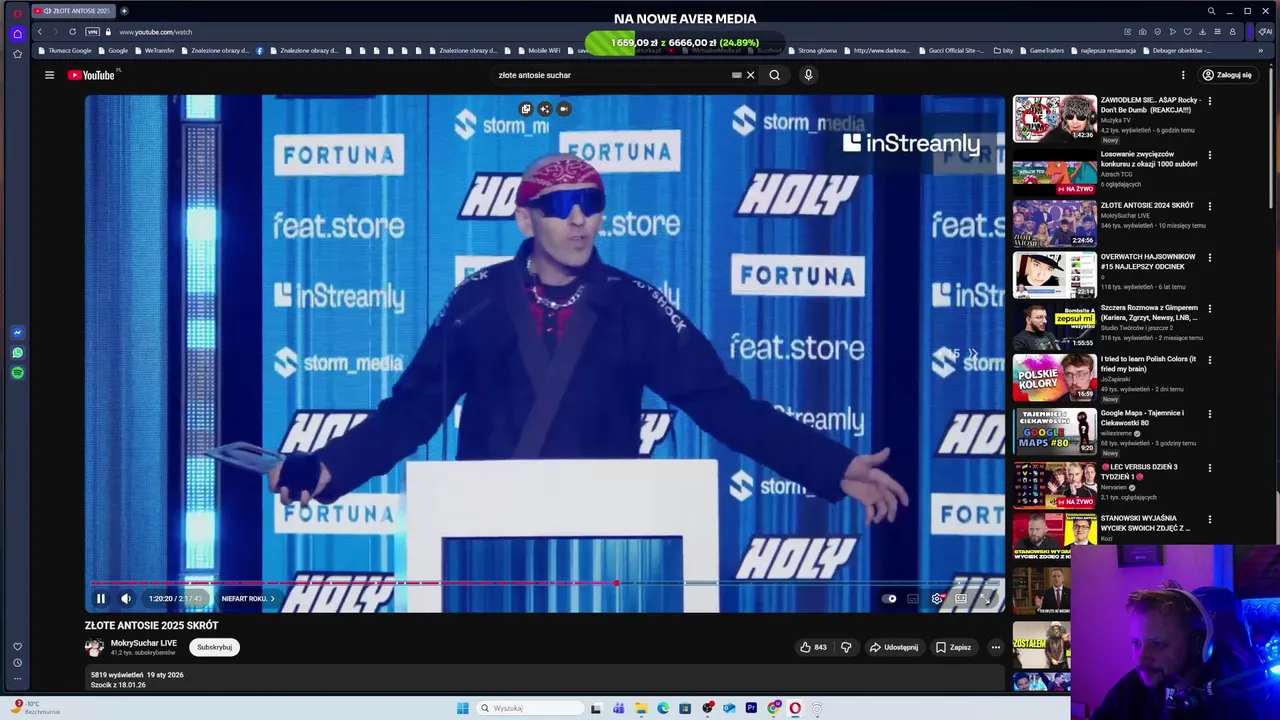Screen dimensions: 1280x720
Task: Open YouTube hamburger guide menu
Action: click(49, 75)
